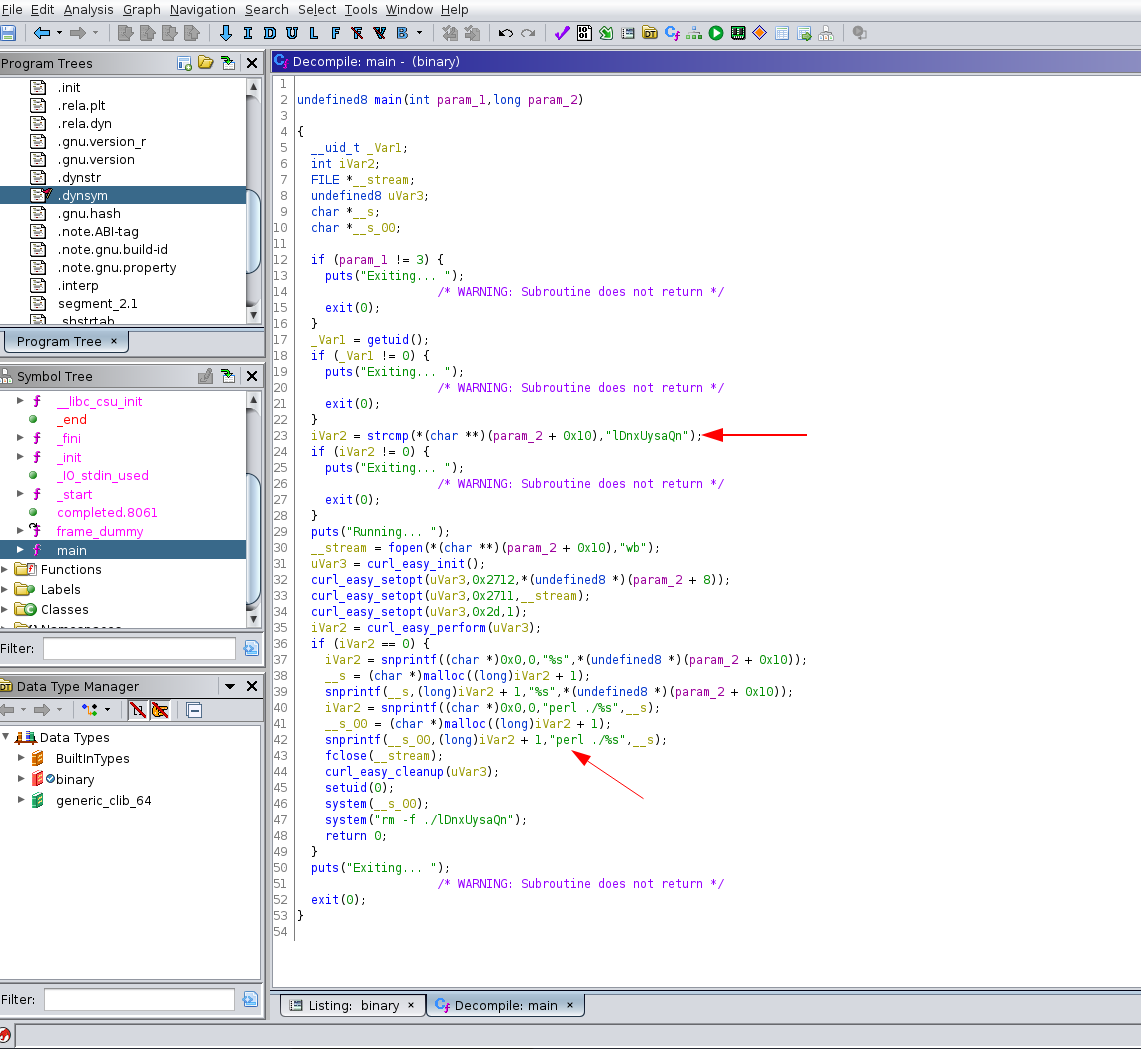Expand the generic_clib_64 archive node
The image size is (1141, 1049).
(x=21, y=800)
